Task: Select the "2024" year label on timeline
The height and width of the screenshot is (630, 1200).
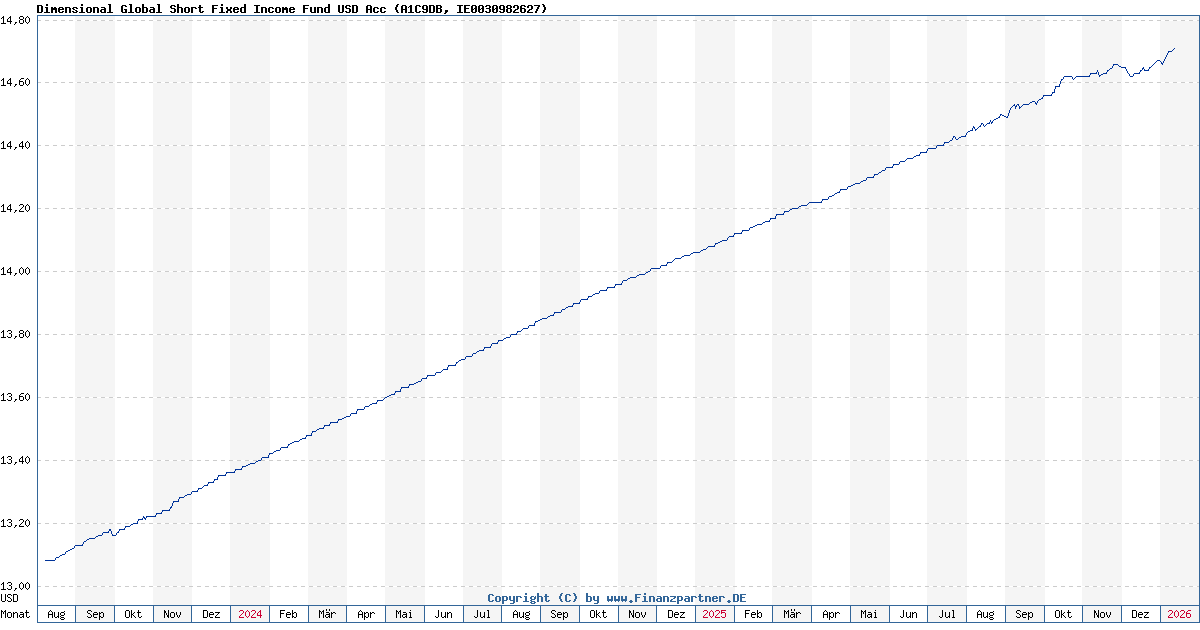Action: [x=248, y=614]
